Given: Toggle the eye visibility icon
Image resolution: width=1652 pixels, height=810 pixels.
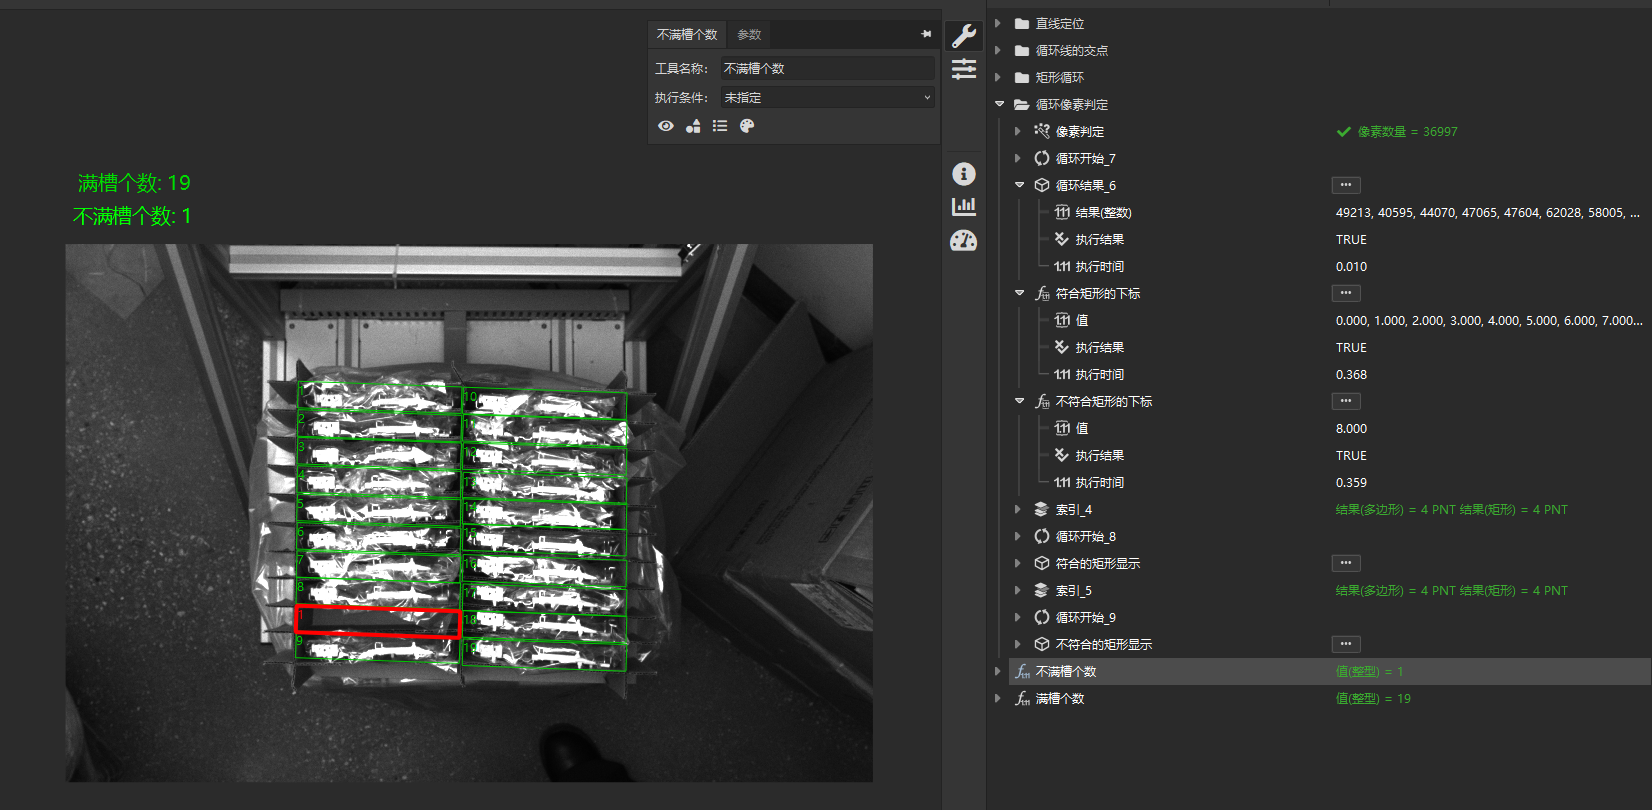Looking at the screenshot, I should coord(666,126).
